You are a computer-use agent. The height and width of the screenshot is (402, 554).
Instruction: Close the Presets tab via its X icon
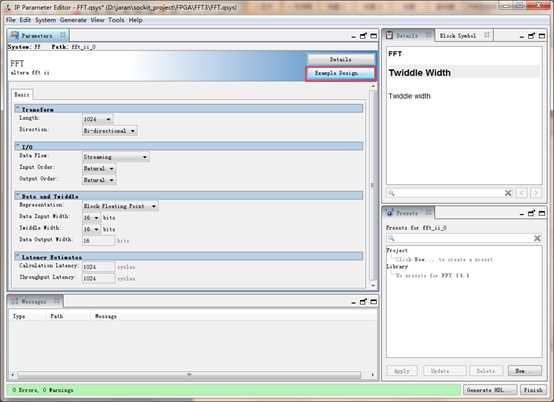[429, 212]
